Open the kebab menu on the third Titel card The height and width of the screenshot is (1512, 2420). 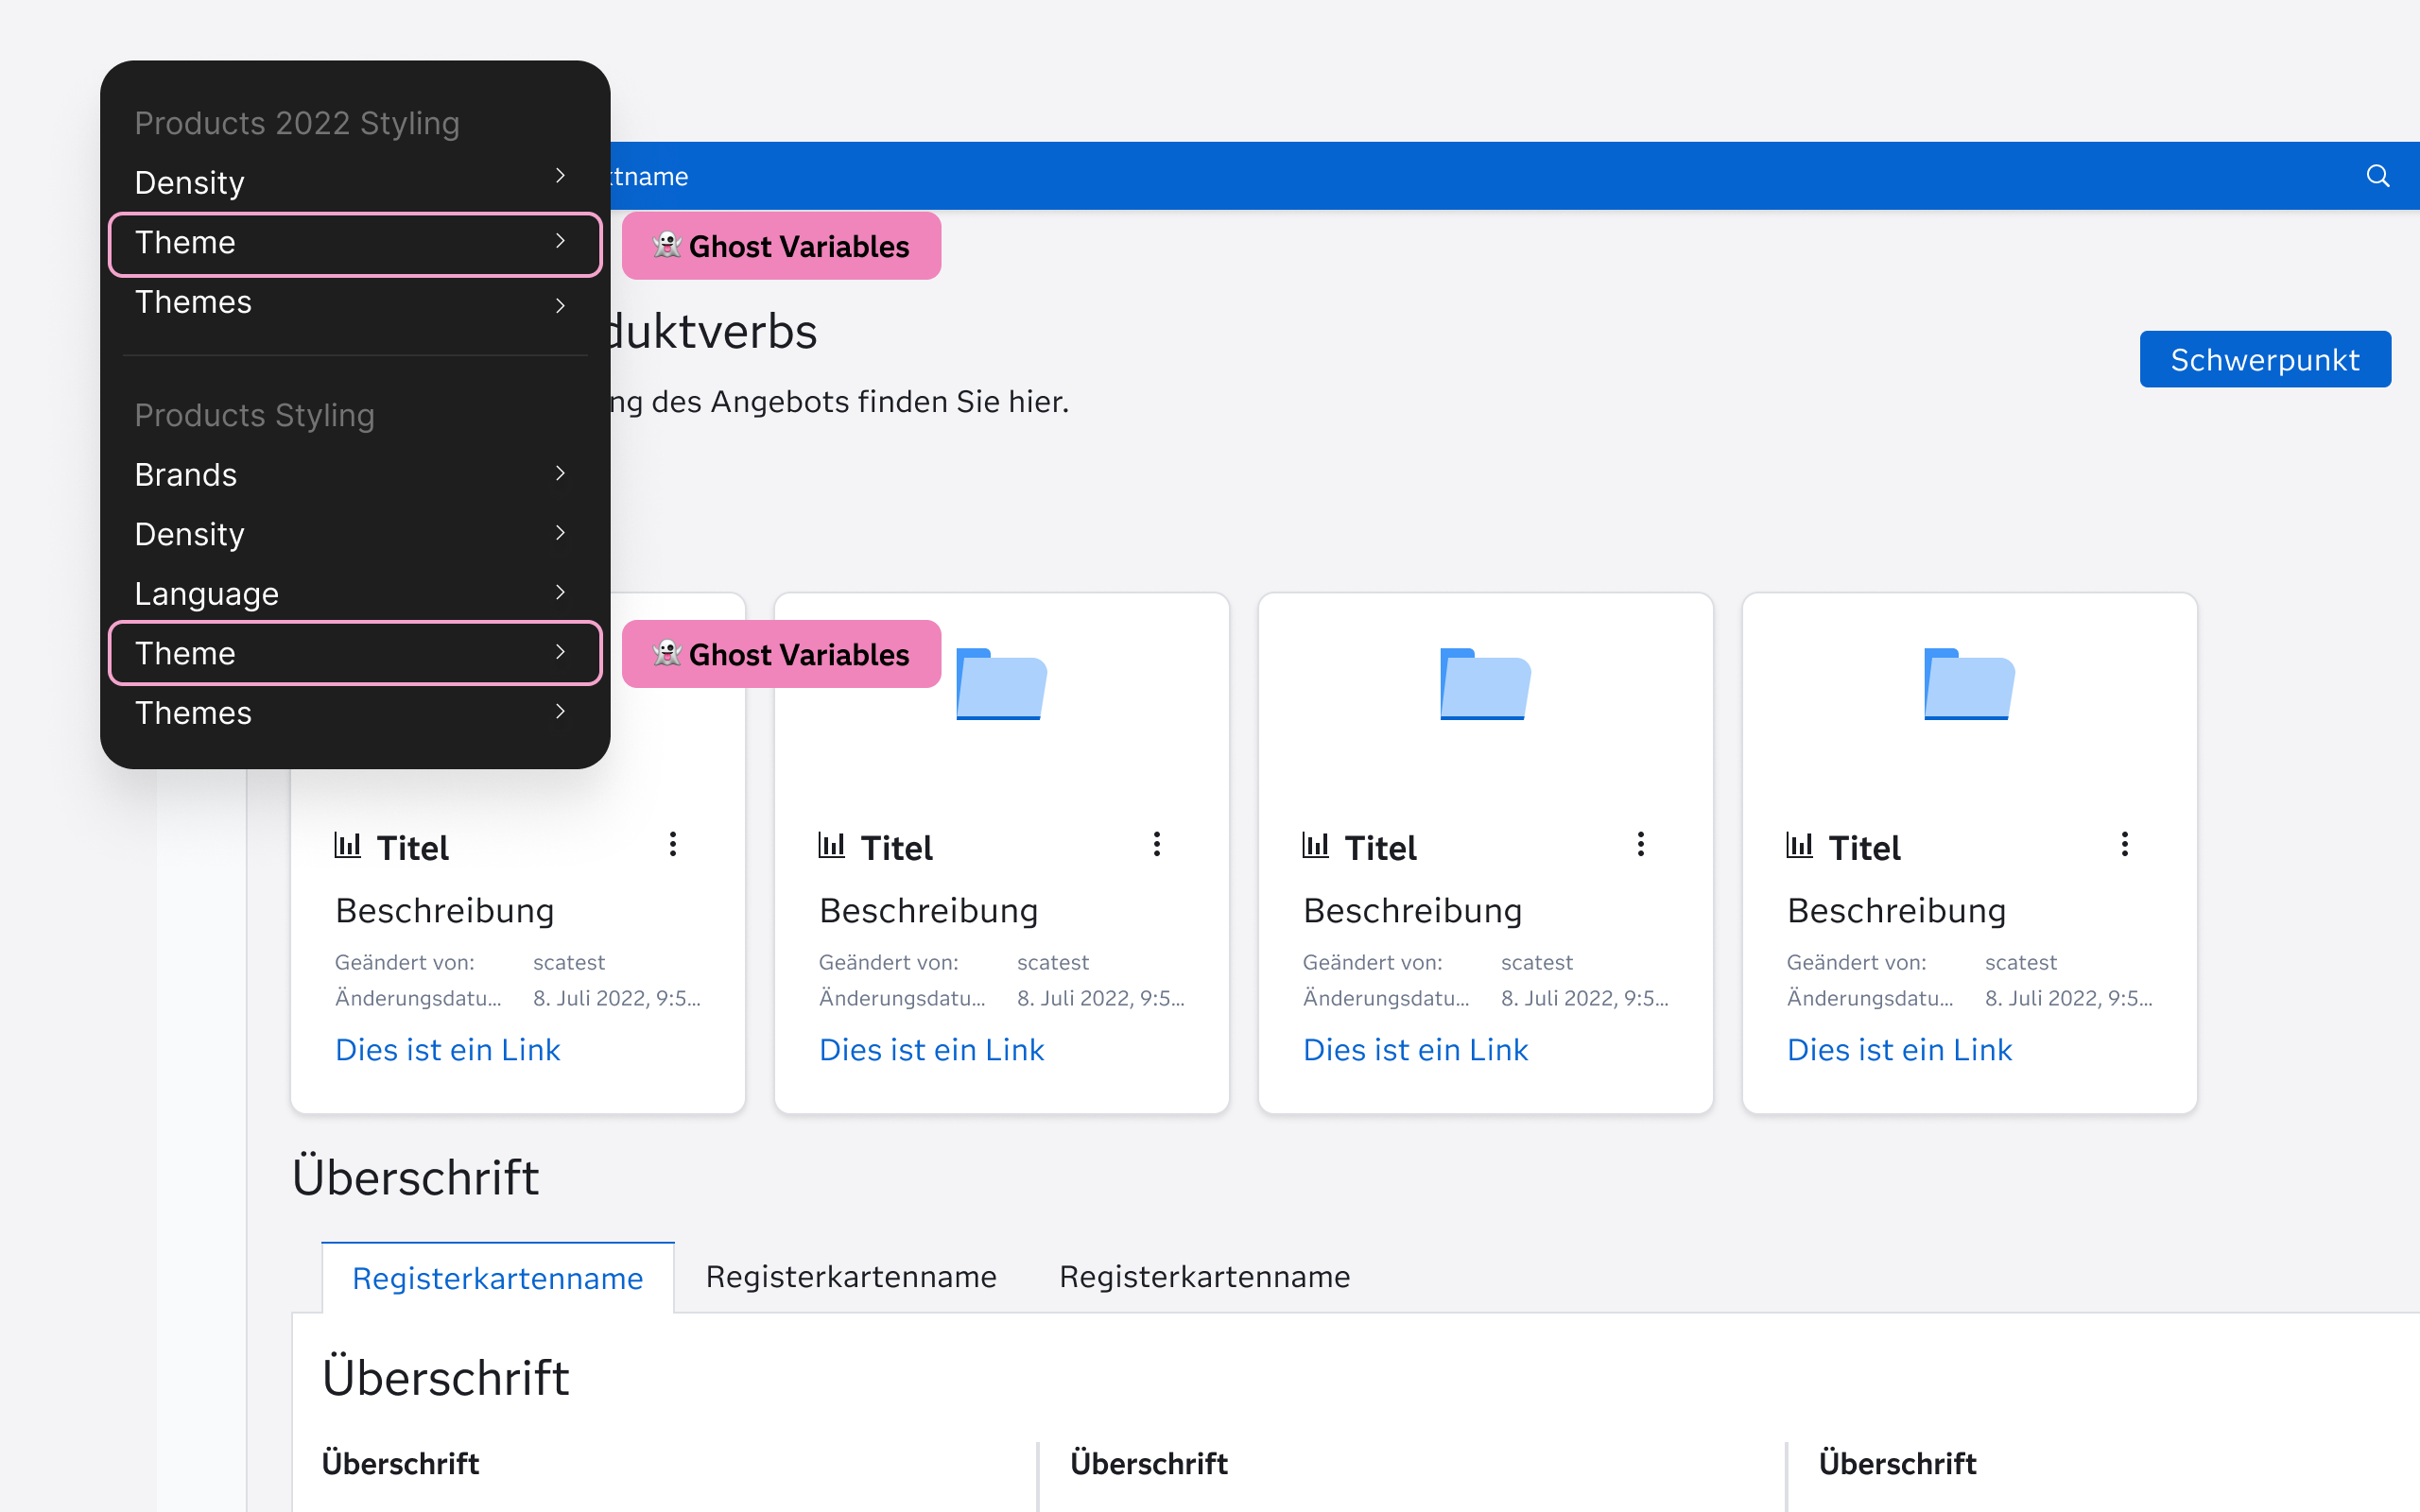1640,845
